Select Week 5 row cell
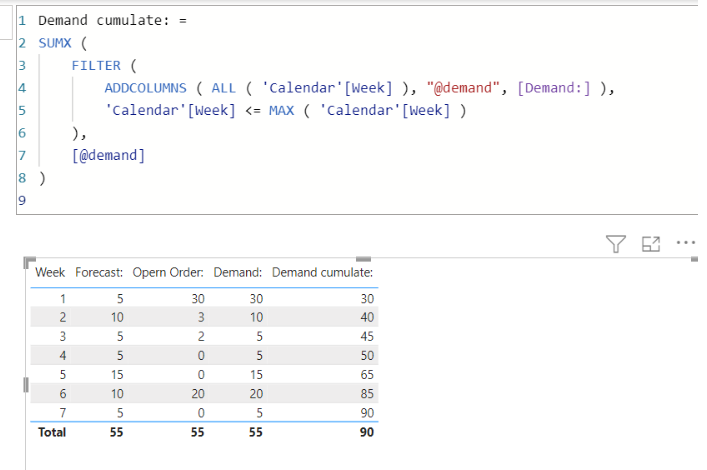This screenshot has height=470, width=707. (63, 374)
